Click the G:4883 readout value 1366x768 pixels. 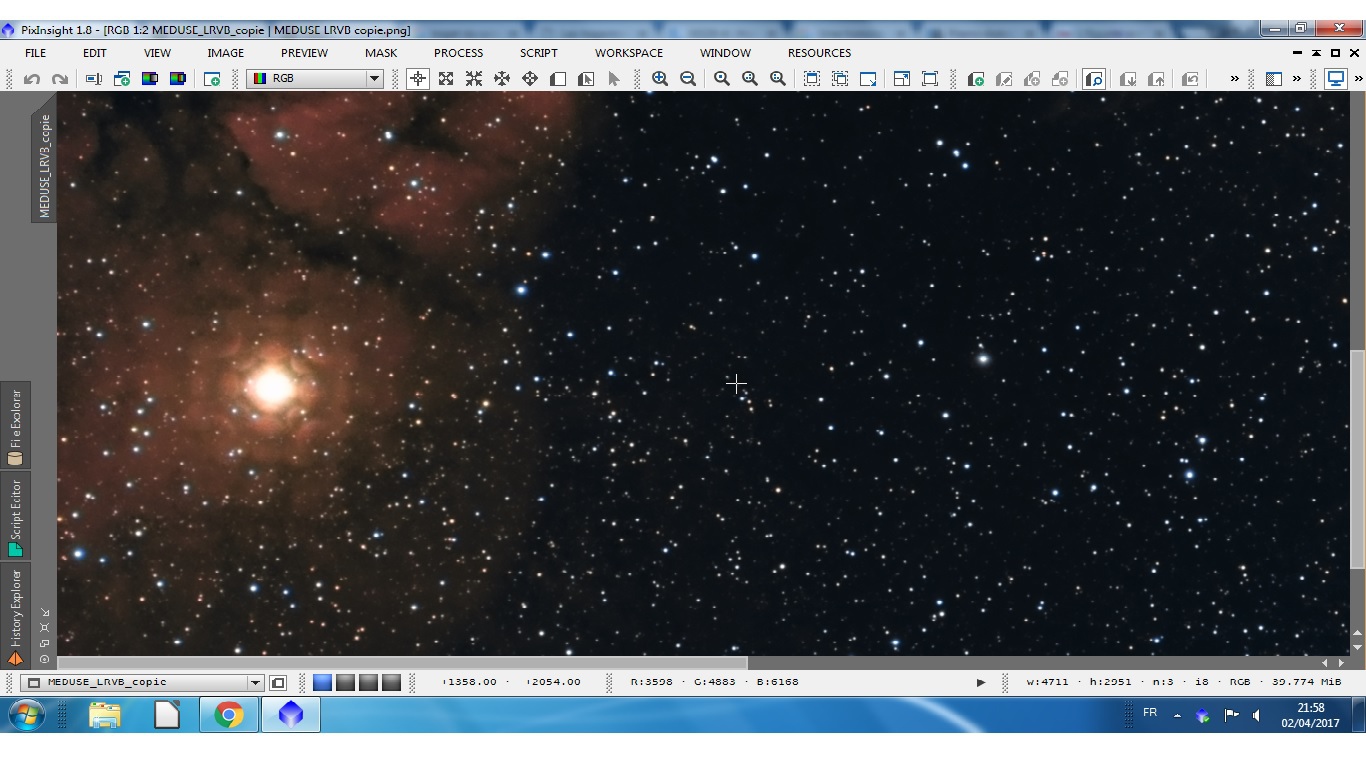click(714, 683)
